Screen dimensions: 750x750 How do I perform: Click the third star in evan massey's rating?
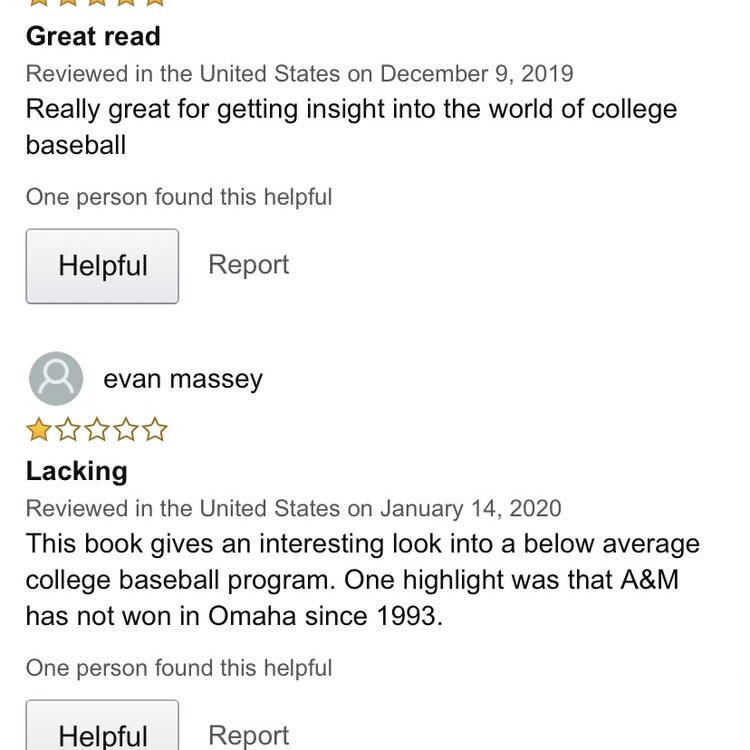point(97,431)
